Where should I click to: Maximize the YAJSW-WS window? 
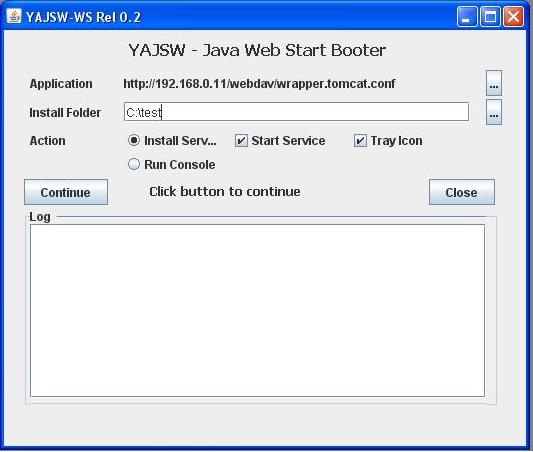[490, 16]
